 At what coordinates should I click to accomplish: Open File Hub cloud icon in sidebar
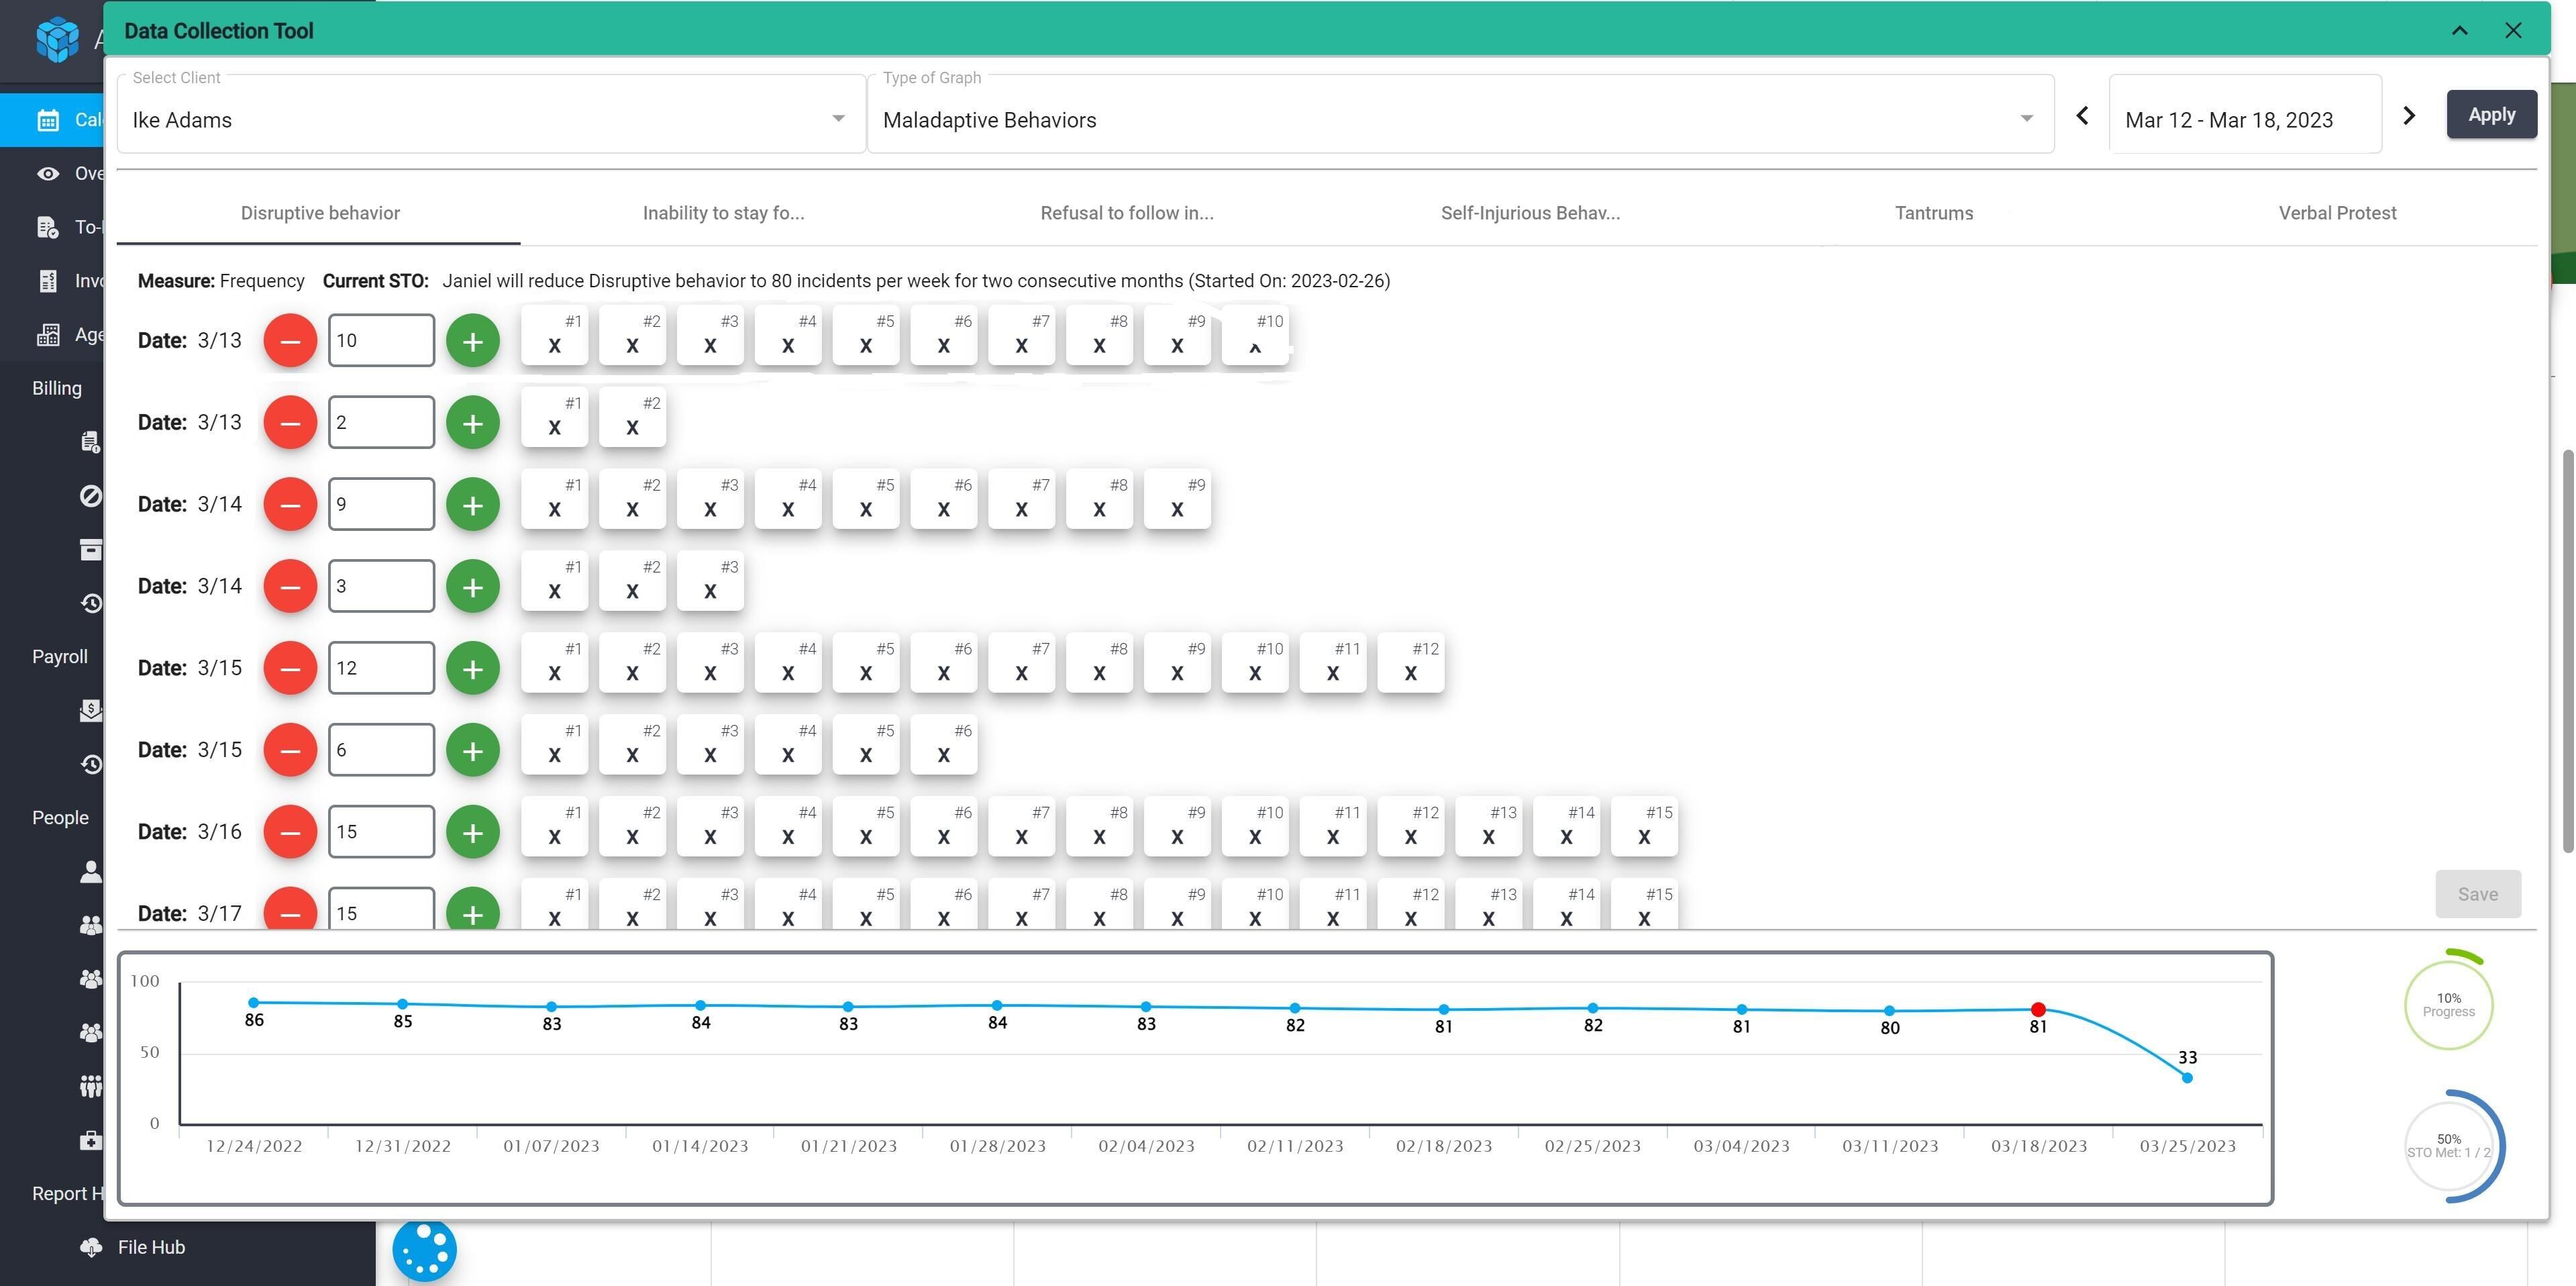coord(91,1247)
